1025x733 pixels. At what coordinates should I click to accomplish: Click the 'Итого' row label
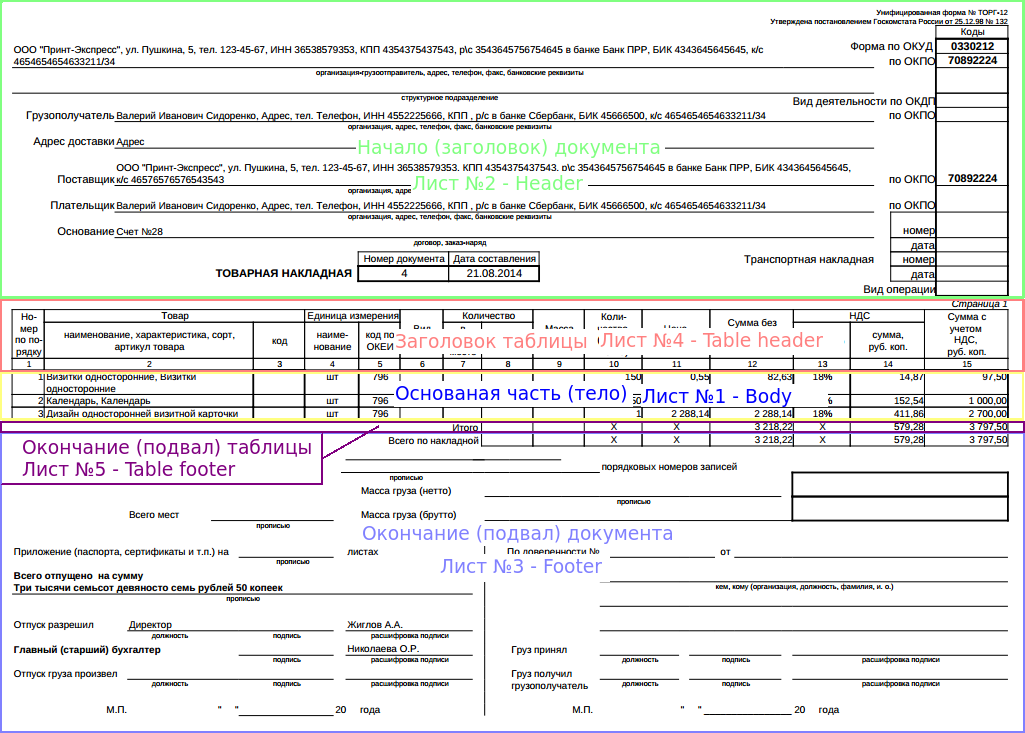(466, 427)
